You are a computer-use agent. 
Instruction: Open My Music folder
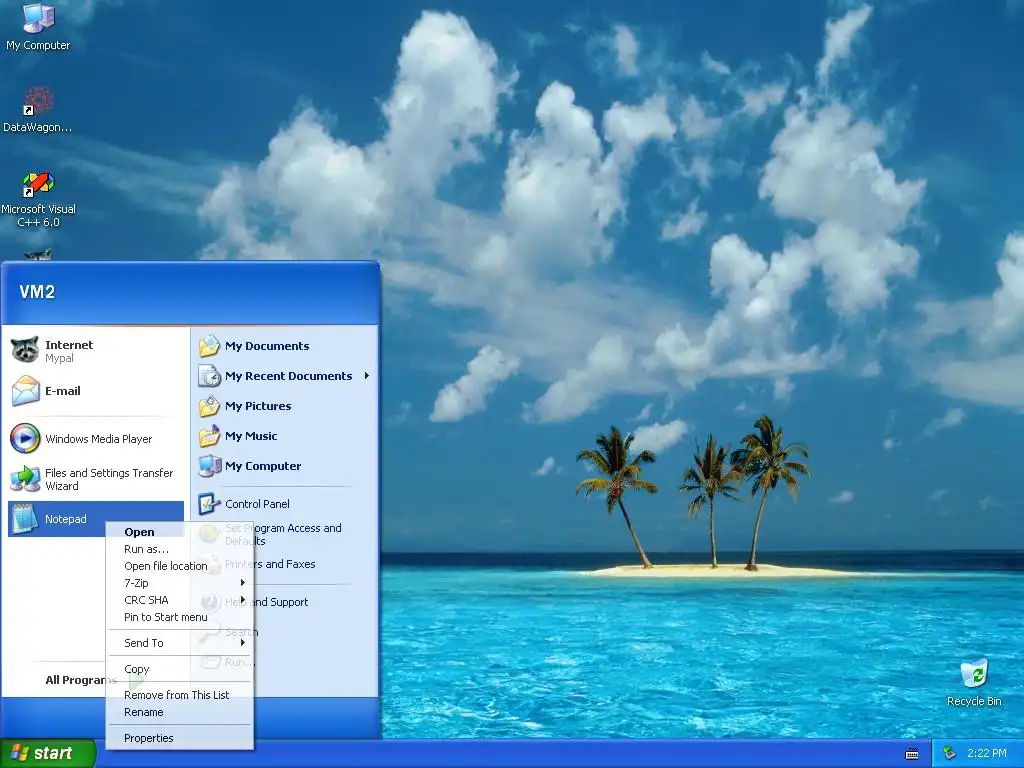284,436
